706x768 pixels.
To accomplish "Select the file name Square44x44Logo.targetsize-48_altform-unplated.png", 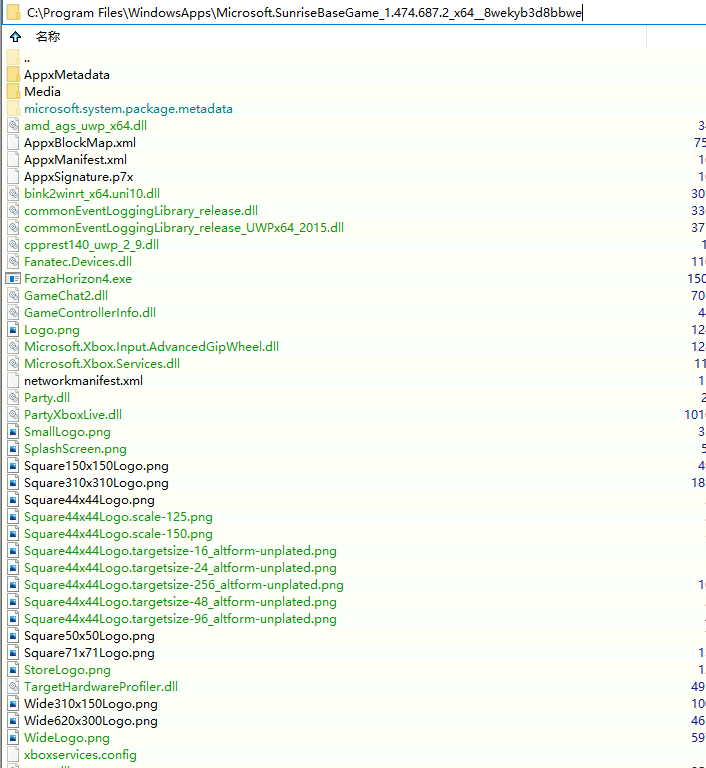I will (180, 602).
